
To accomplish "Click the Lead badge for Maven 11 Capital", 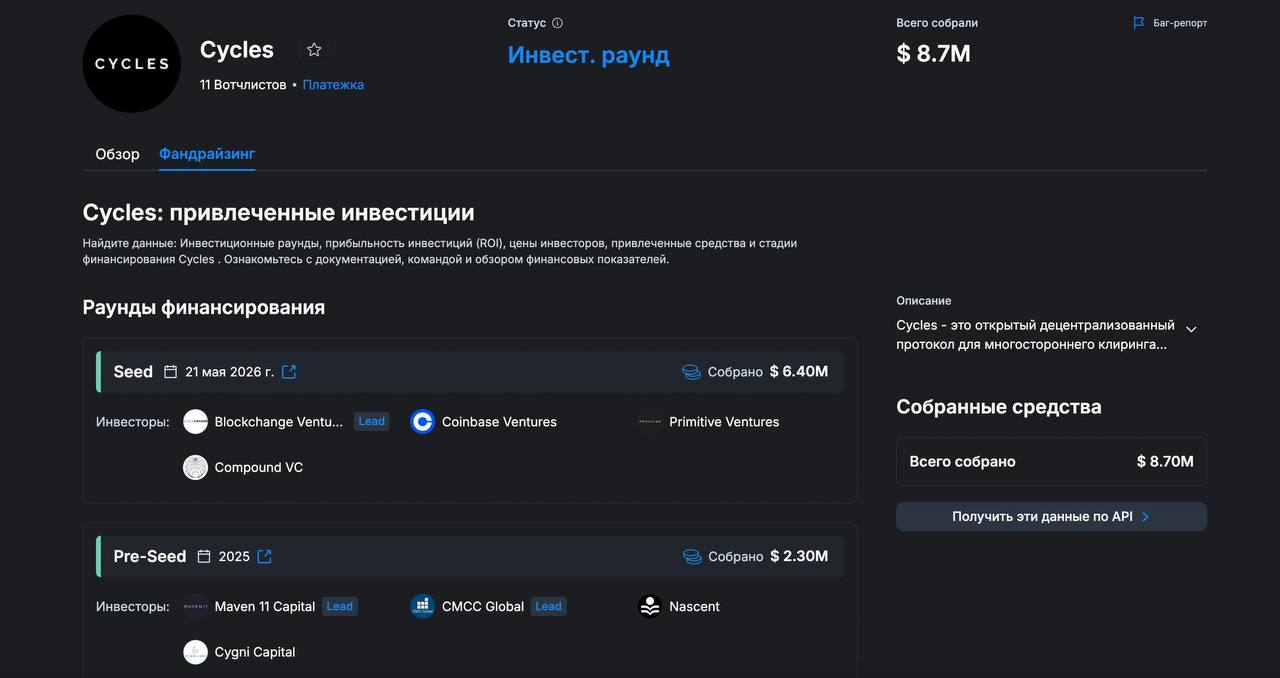I will coord(340,606).
